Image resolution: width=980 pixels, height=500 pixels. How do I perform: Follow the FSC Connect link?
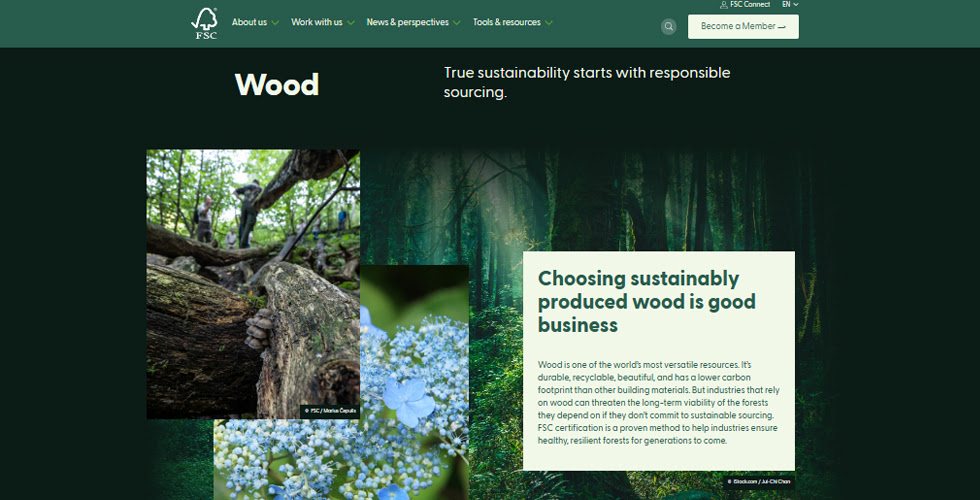coord(749,4)
